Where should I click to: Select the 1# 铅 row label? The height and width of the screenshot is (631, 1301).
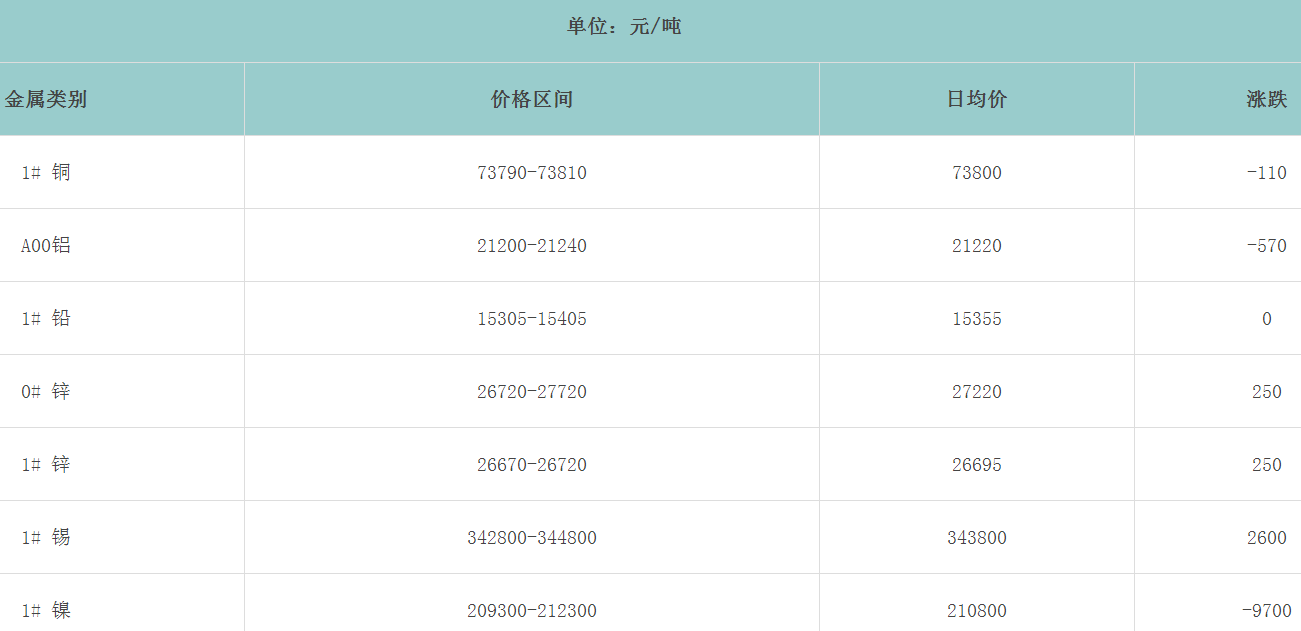[x=46, y=318]
